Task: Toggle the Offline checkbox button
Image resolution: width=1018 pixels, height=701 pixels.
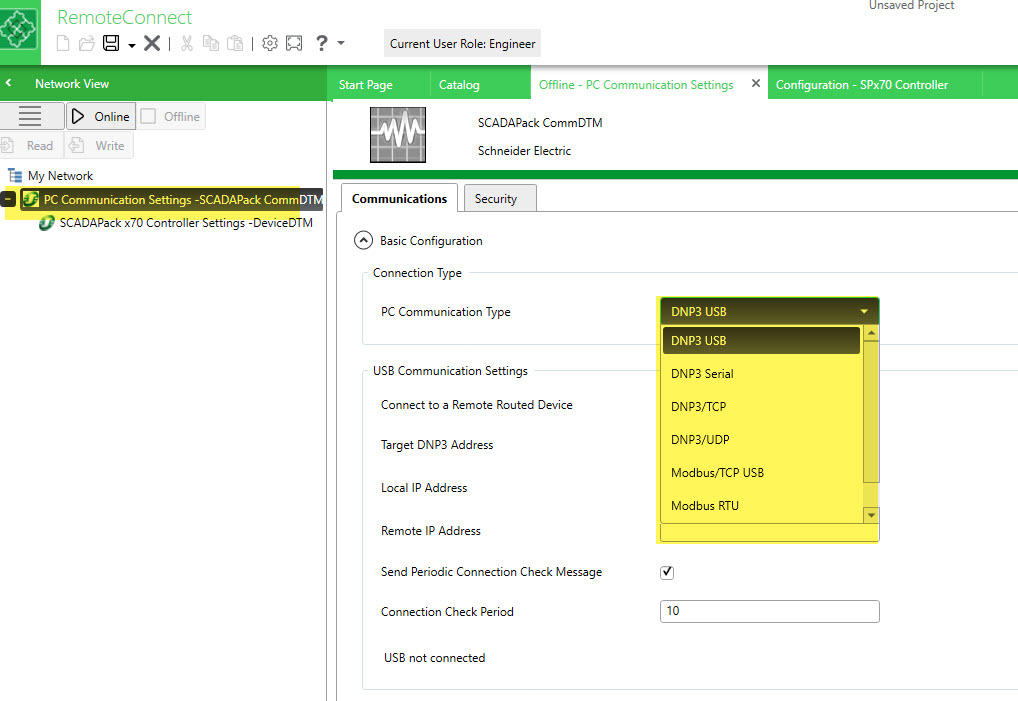Action: pos(171,116)
